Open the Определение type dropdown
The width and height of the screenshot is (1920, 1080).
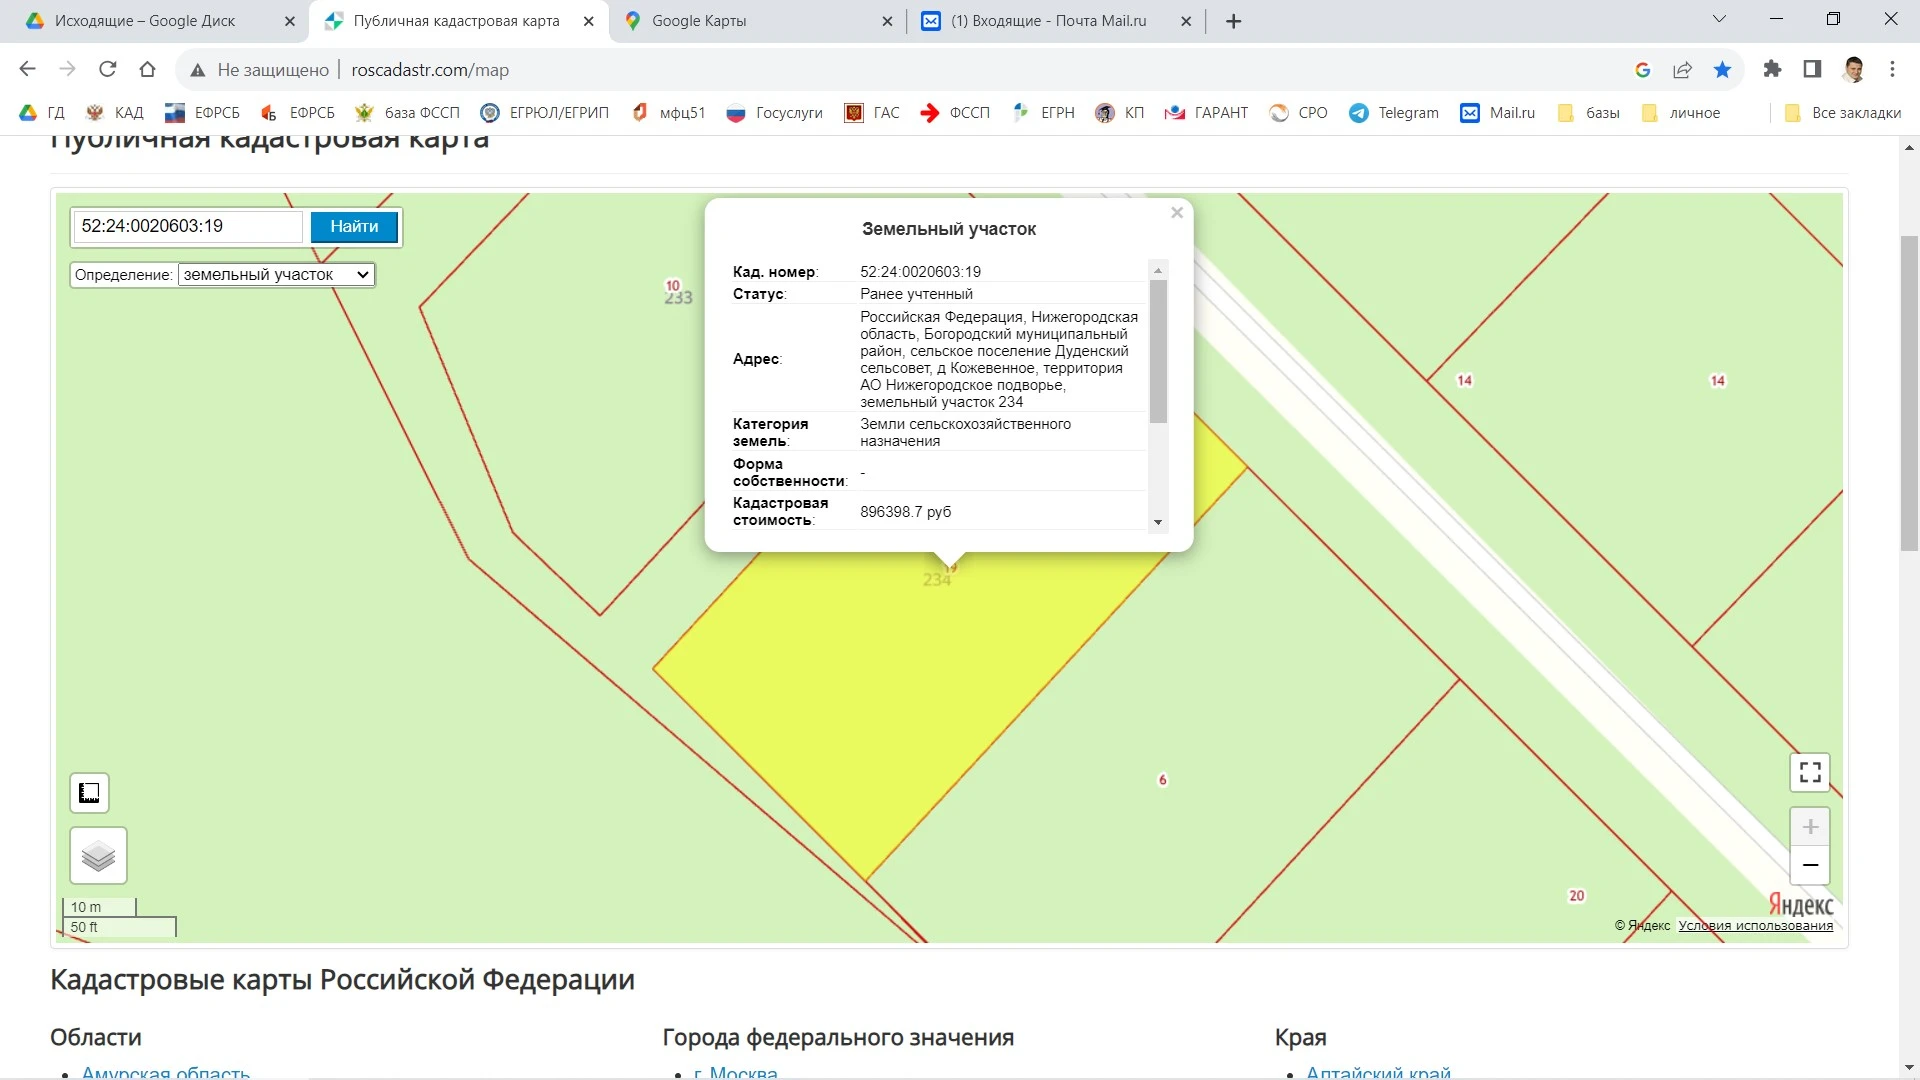(x=276, y=275)
